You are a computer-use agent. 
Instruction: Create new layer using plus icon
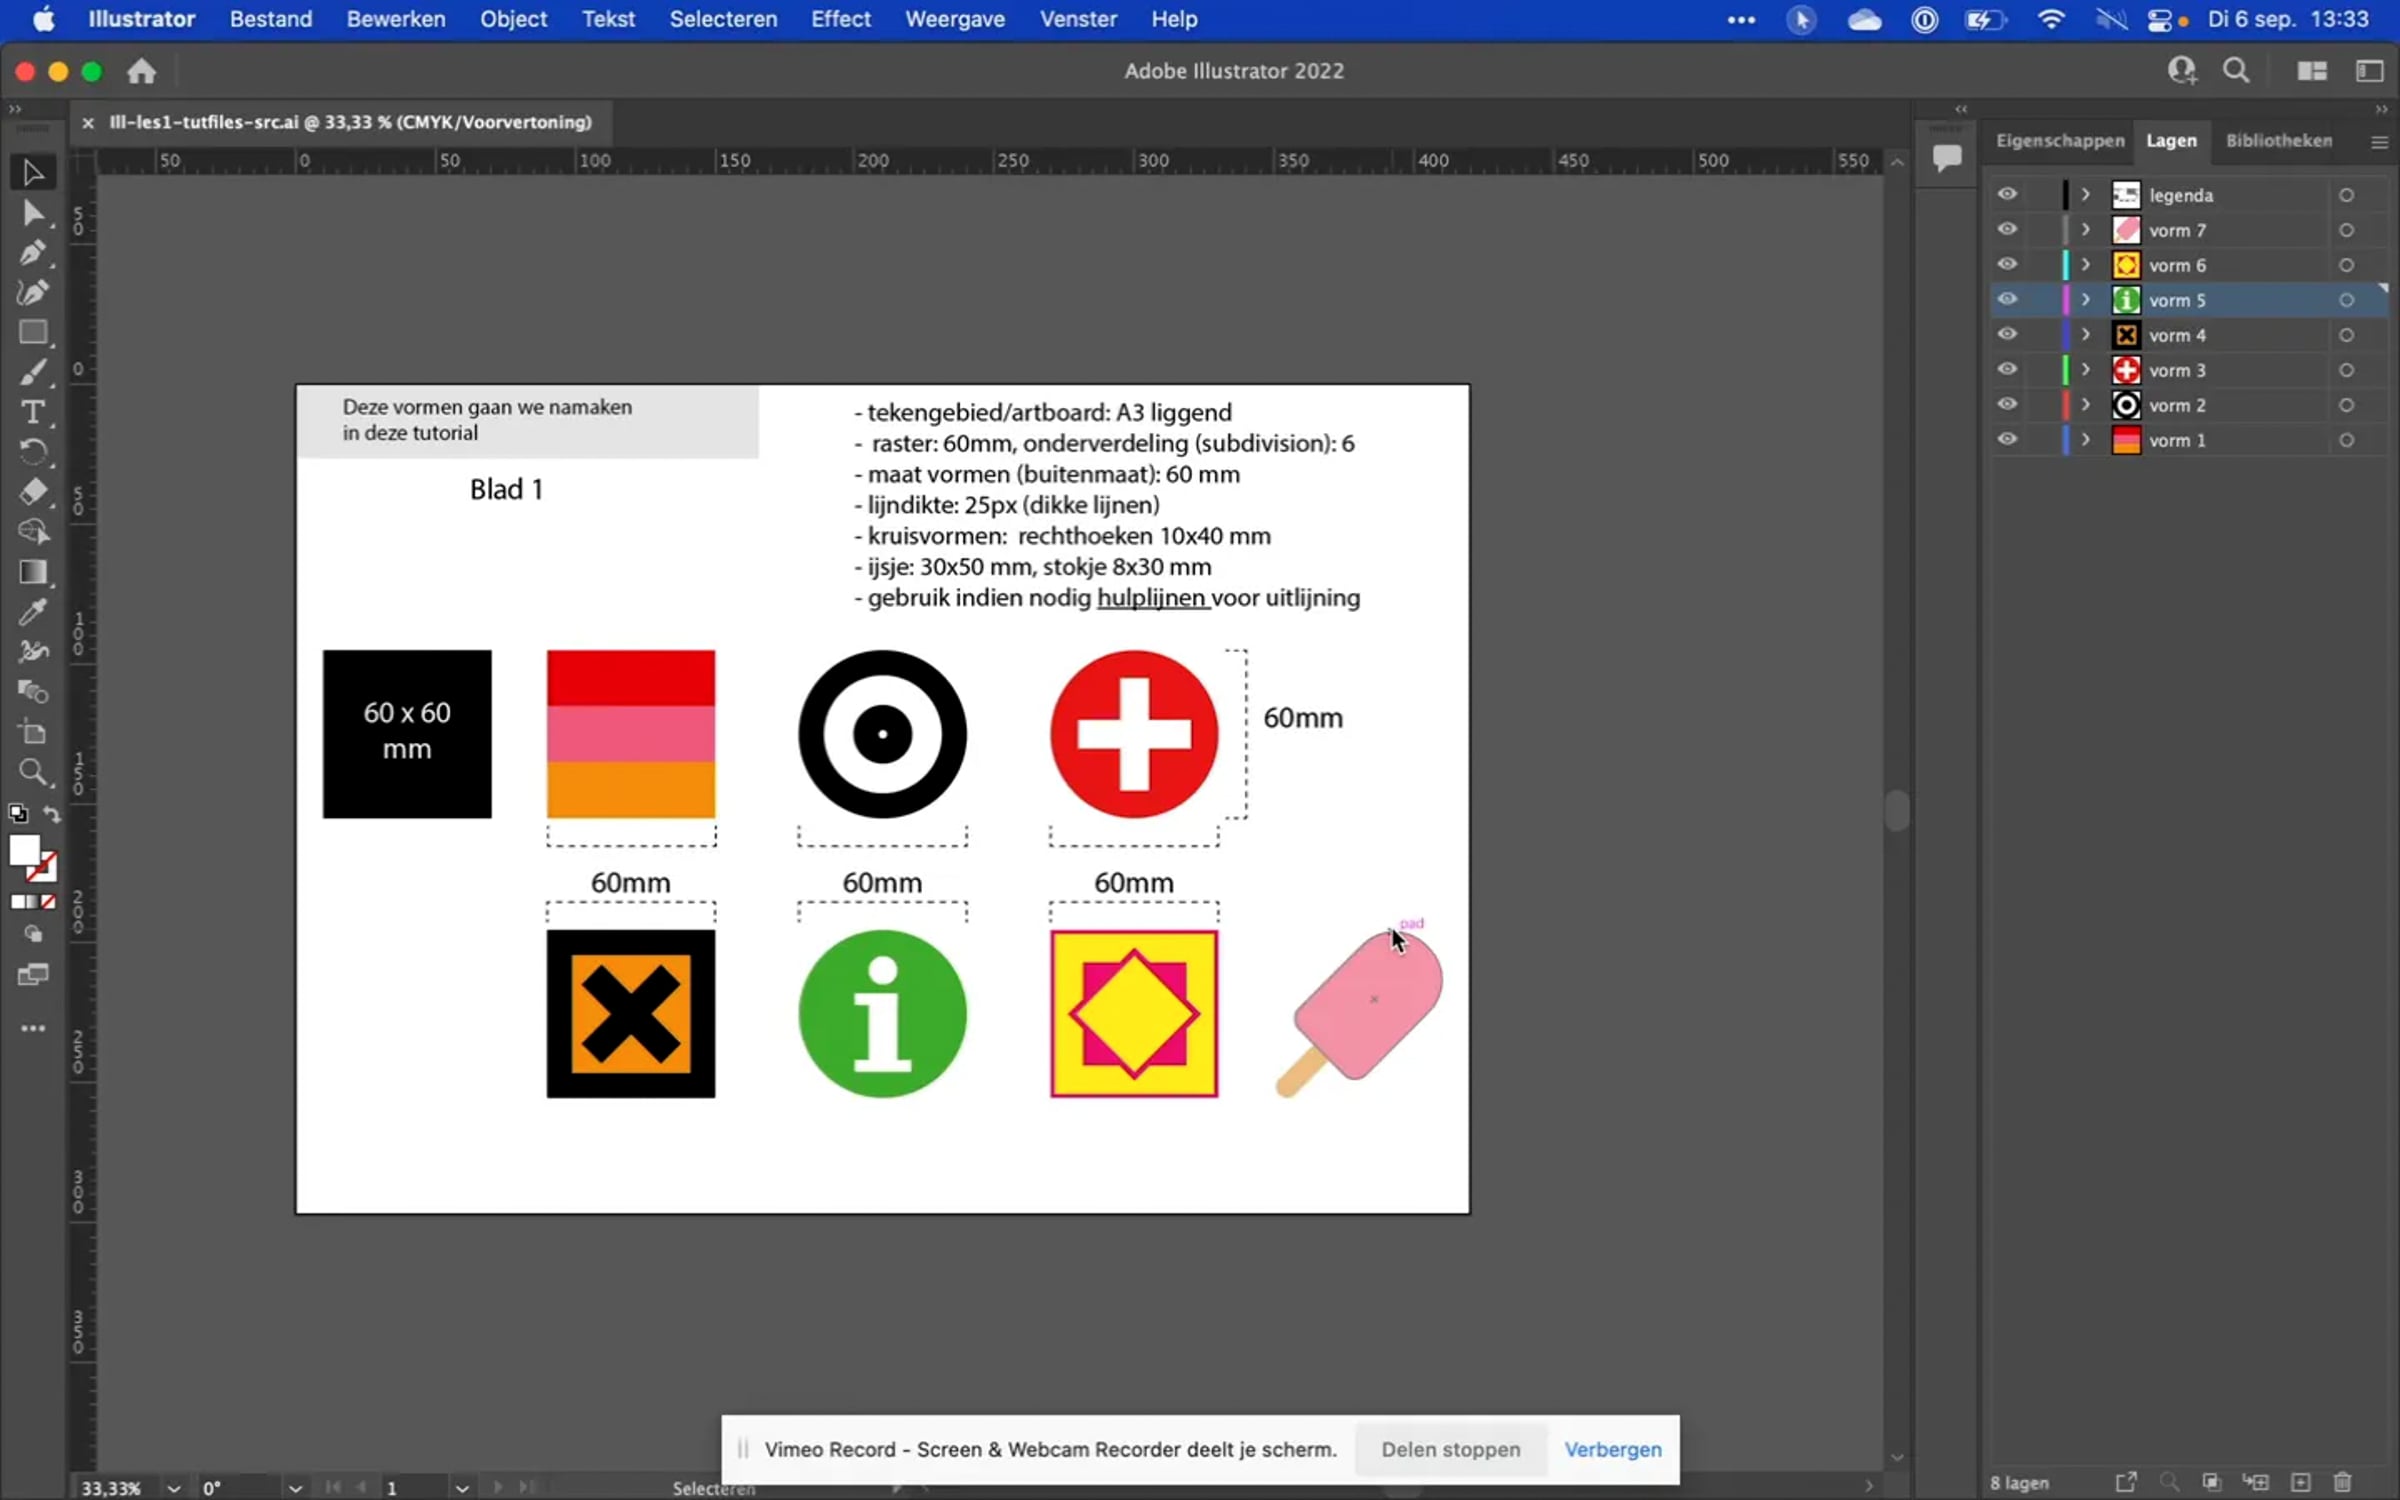(2301, 1482)
